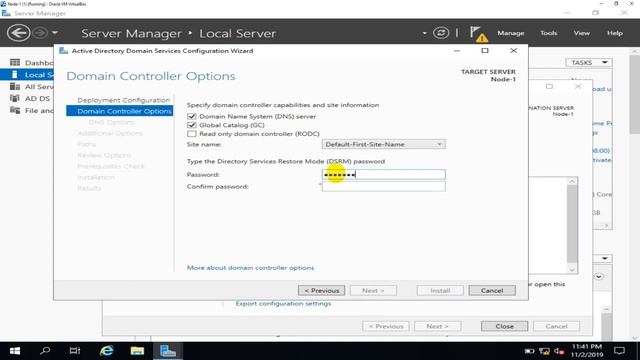
Task: Open the View menu
Action: click(582, 33)
